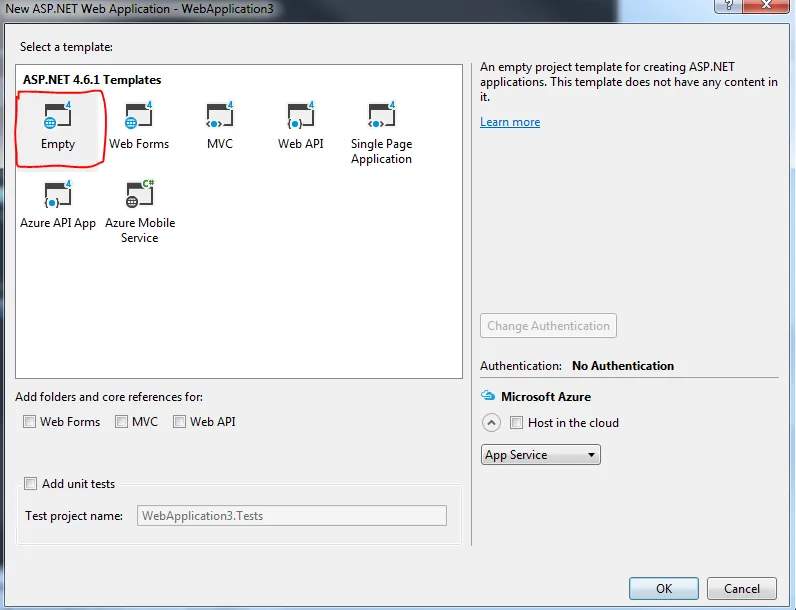Click the dialog help question-mark button

728,6
